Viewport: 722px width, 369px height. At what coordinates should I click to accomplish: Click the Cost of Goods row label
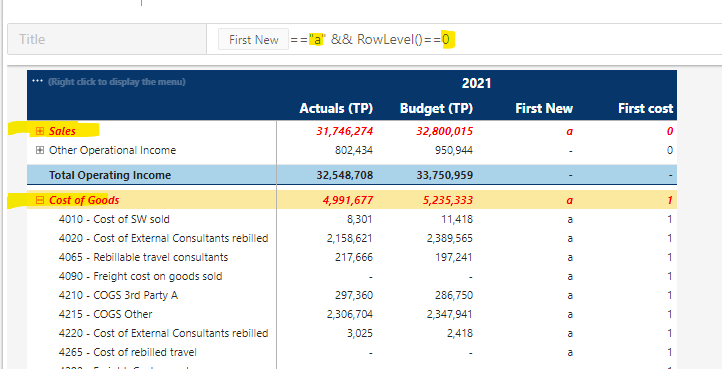click(84, 200)
